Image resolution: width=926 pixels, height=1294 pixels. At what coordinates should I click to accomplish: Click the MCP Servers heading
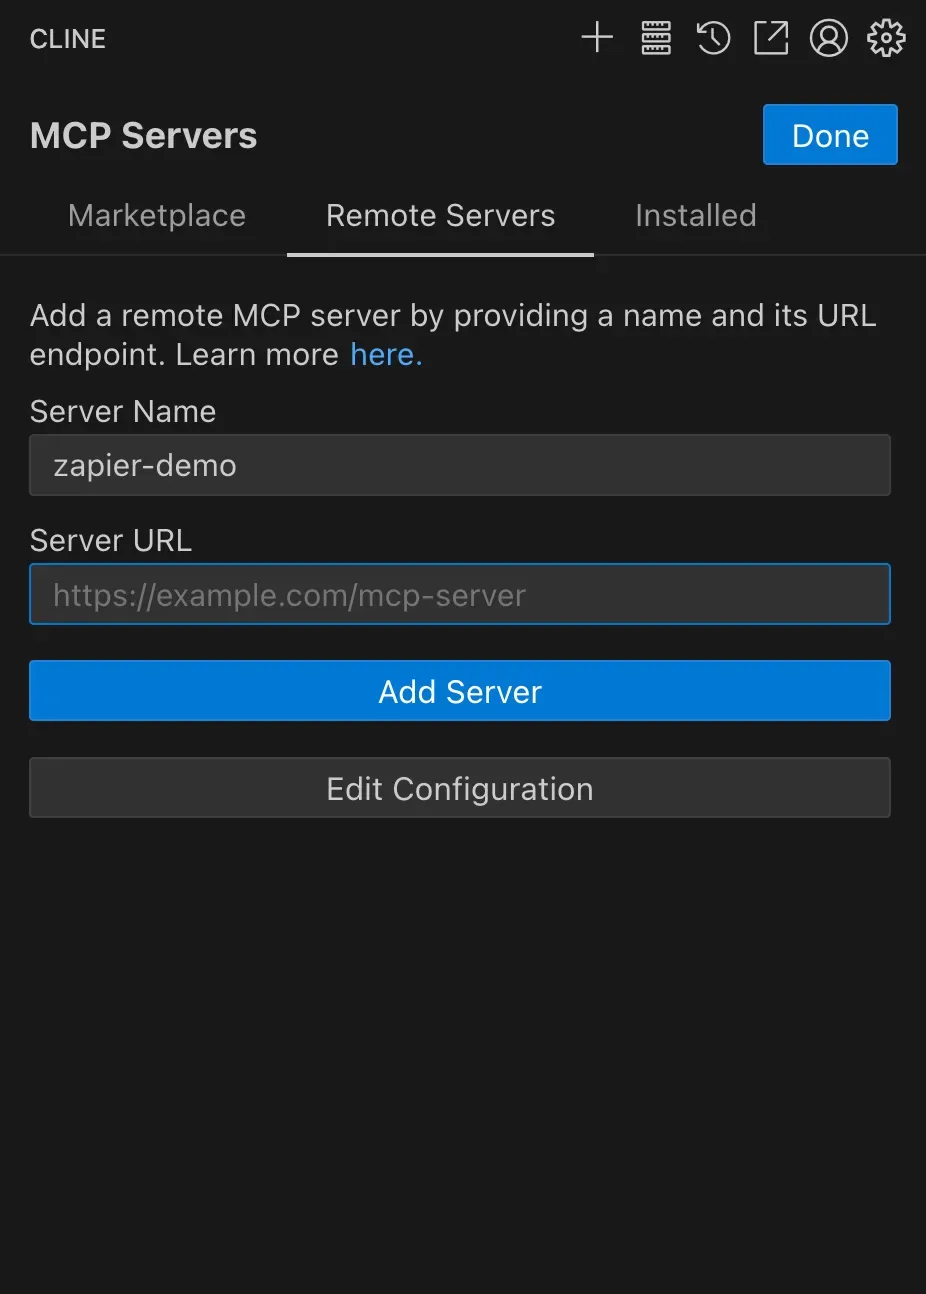pos(144,136)
